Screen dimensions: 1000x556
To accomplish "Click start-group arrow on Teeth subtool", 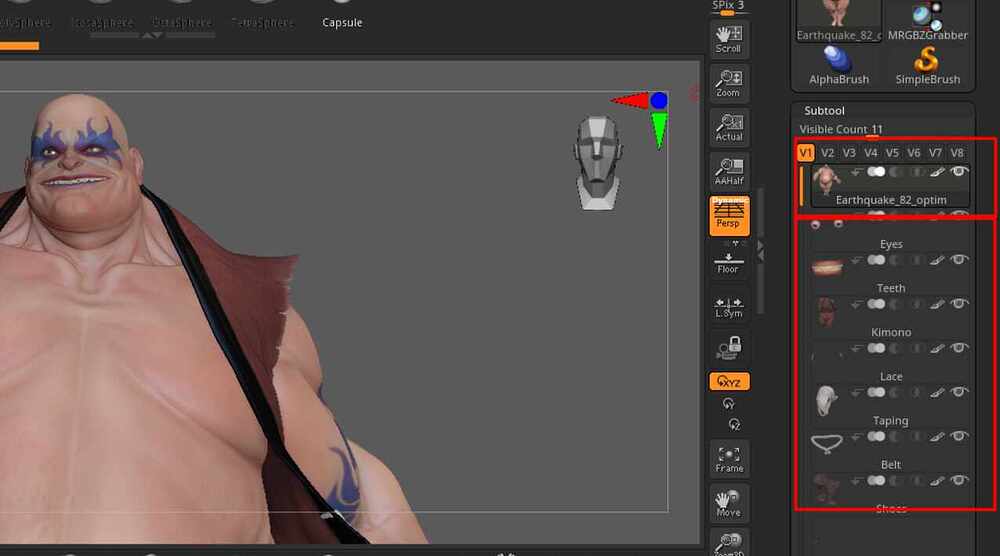I will tap(857, 260).
